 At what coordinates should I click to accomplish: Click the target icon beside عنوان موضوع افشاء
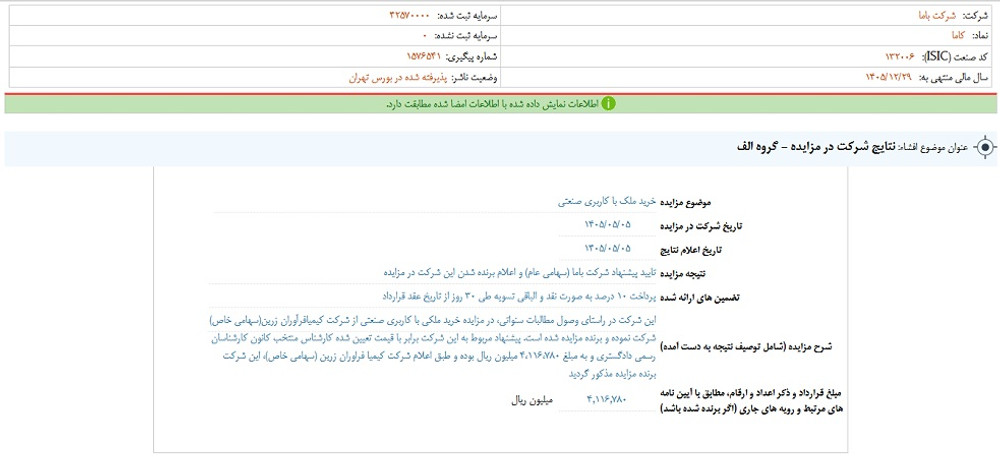point(985,148)
